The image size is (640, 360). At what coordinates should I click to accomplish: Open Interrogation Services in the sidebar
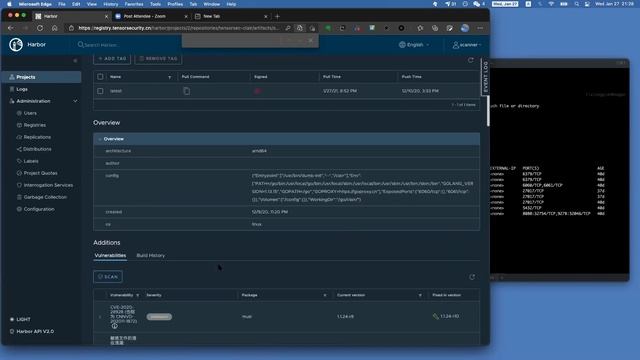point(48,185)
